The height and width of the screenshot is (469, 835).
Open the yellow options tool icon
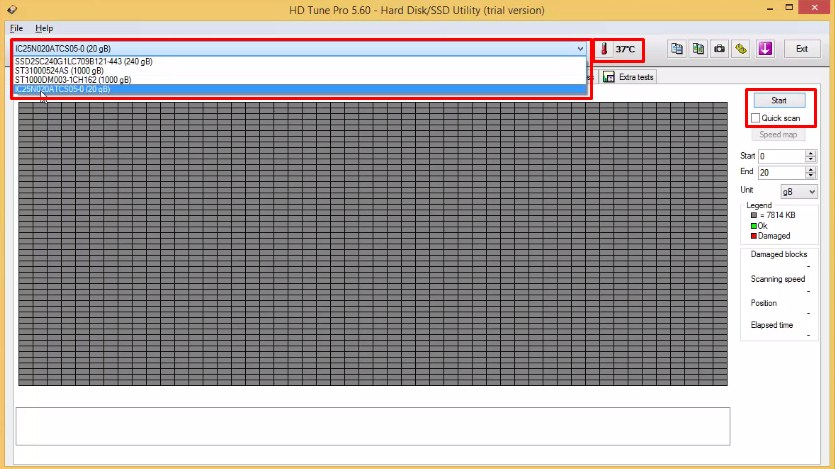pos(741,48)
